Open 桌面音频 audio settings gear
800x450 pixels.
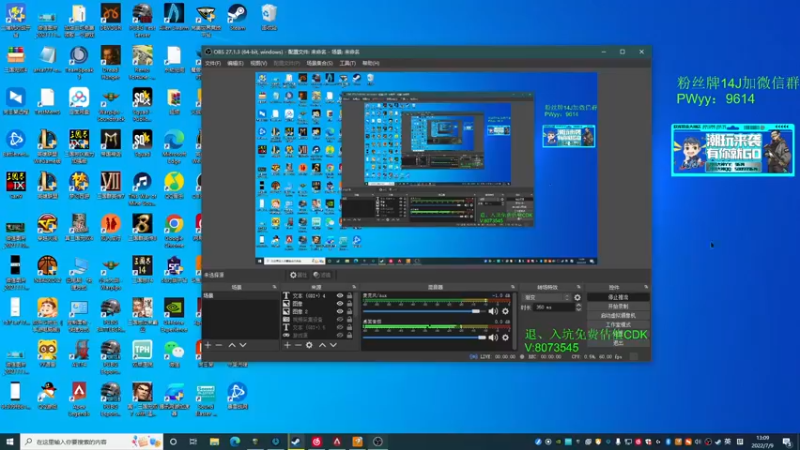pos(505,337)
